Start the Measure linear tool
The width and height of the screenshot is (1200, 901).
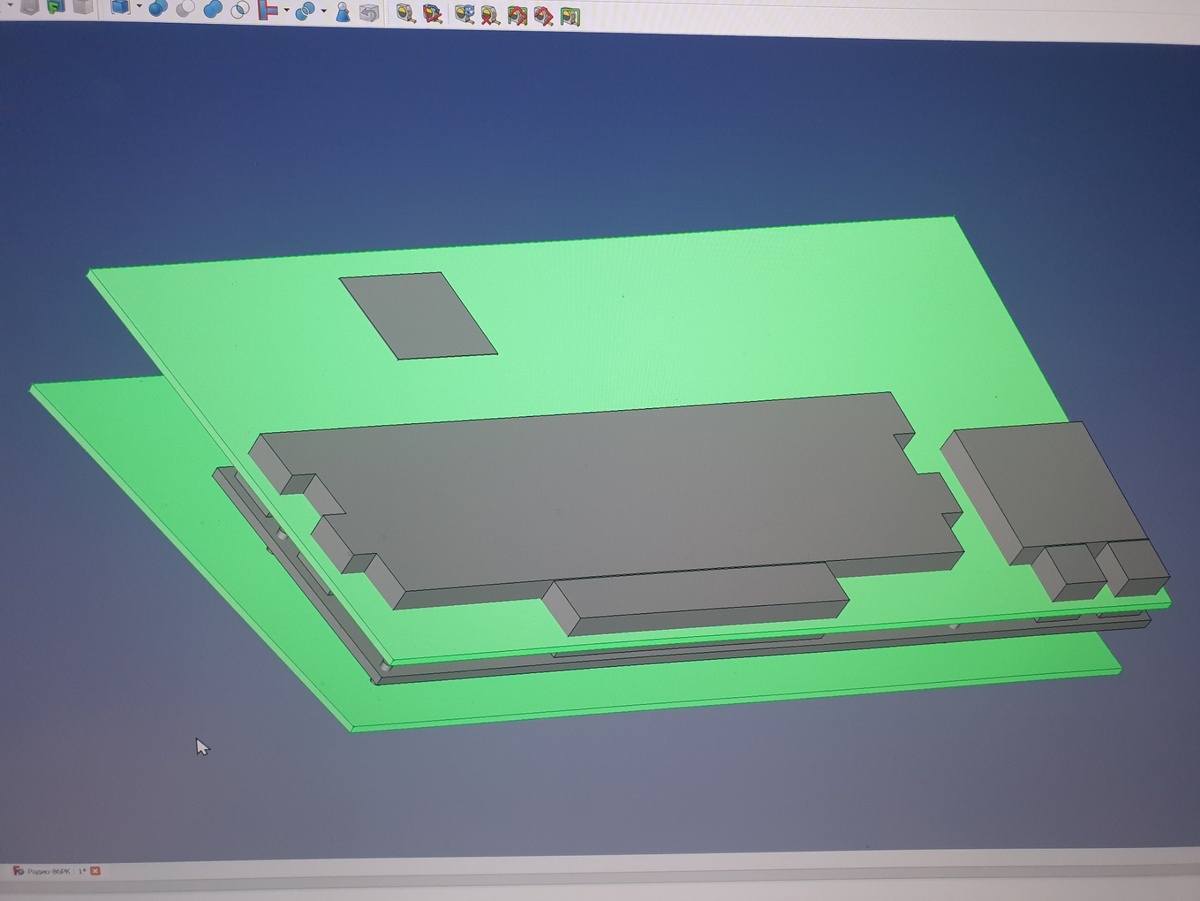coord(405,14)
